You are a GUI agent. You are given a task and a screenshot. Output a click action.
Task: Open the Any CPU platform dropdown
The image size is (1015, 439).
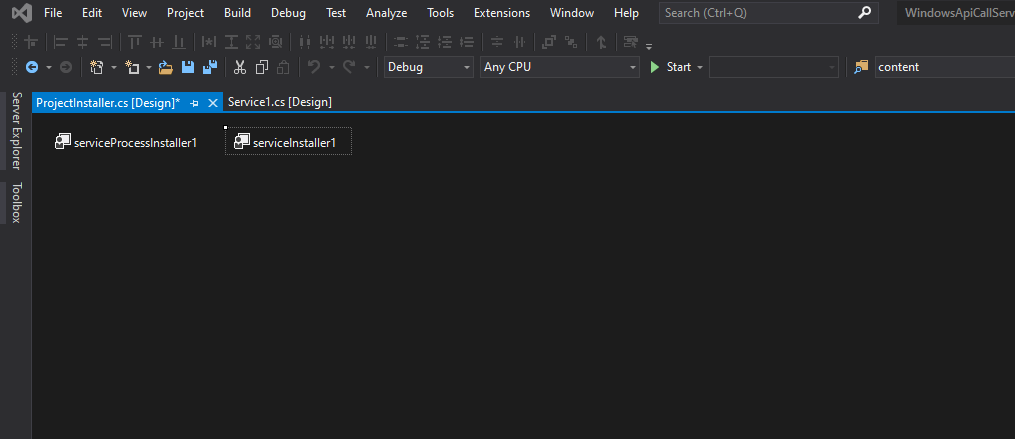pos(559,67)
